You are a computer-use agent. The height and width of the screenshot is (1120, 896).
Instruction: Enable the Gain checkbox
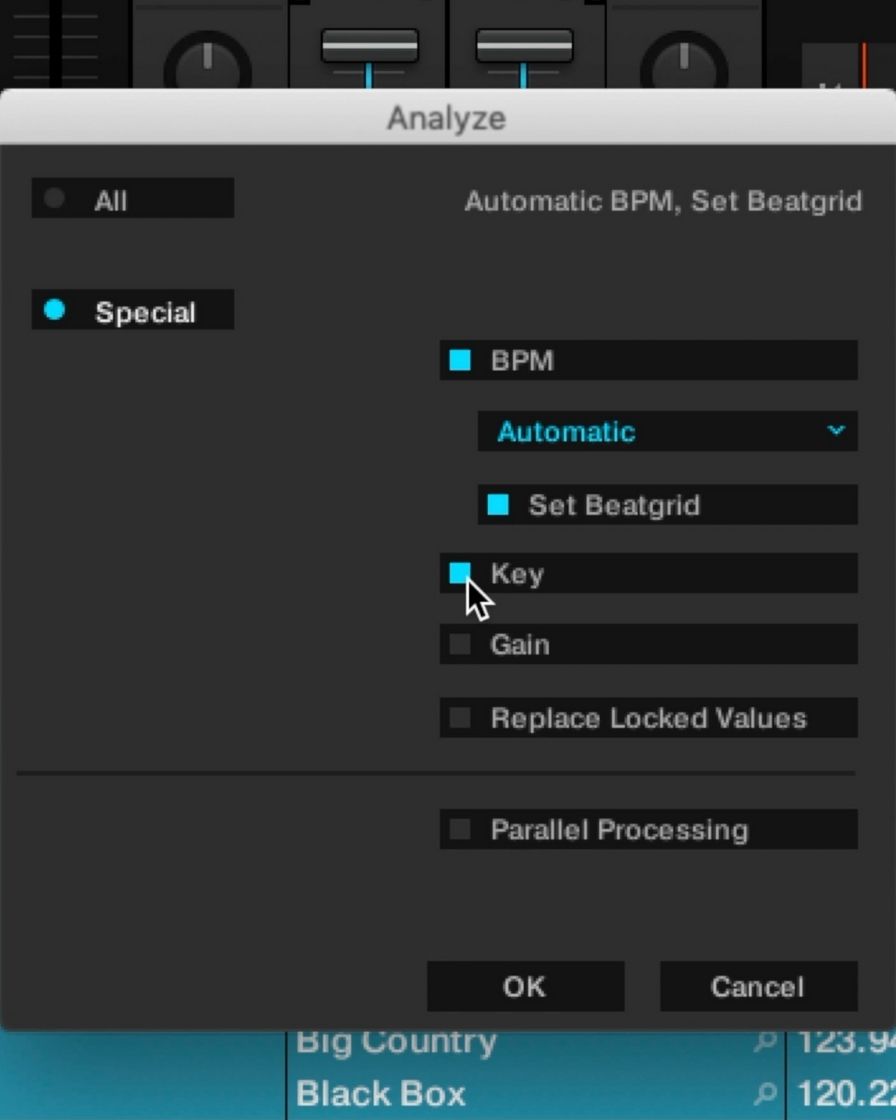pos(460,645)
